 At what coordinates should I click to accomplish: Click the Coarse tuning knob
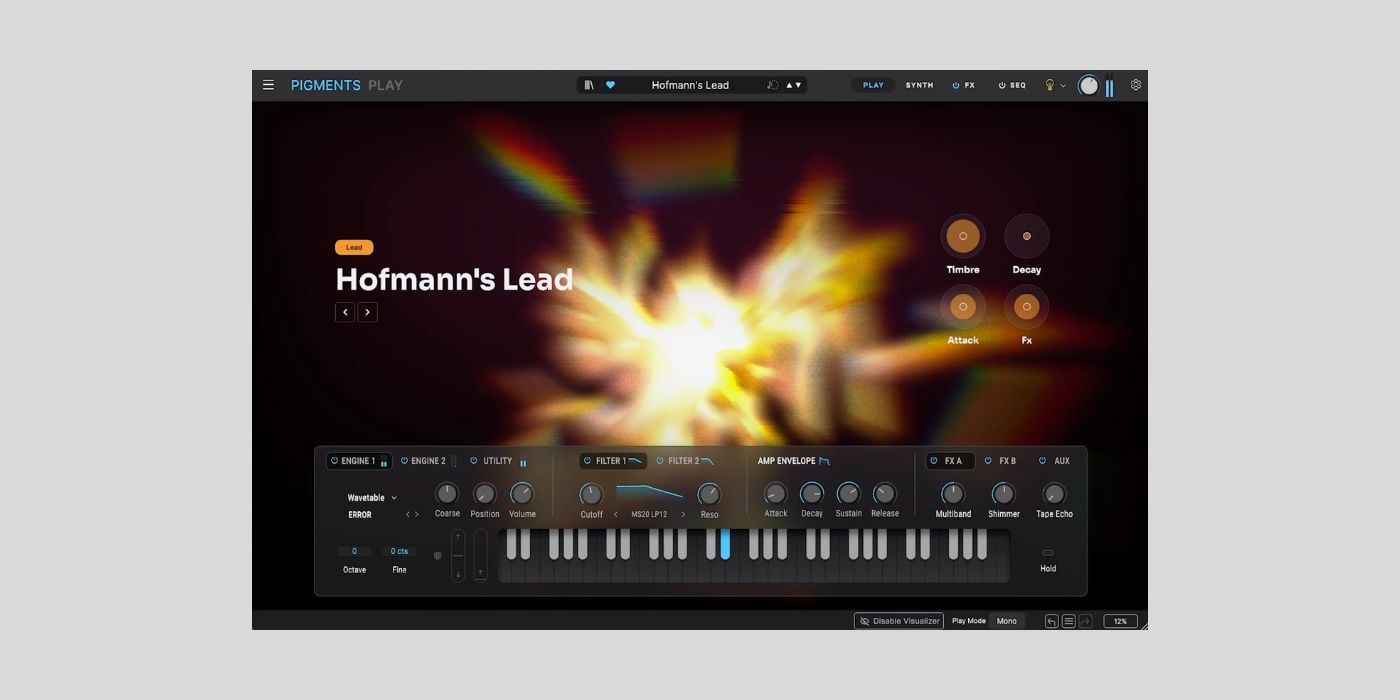coord(447,493)
